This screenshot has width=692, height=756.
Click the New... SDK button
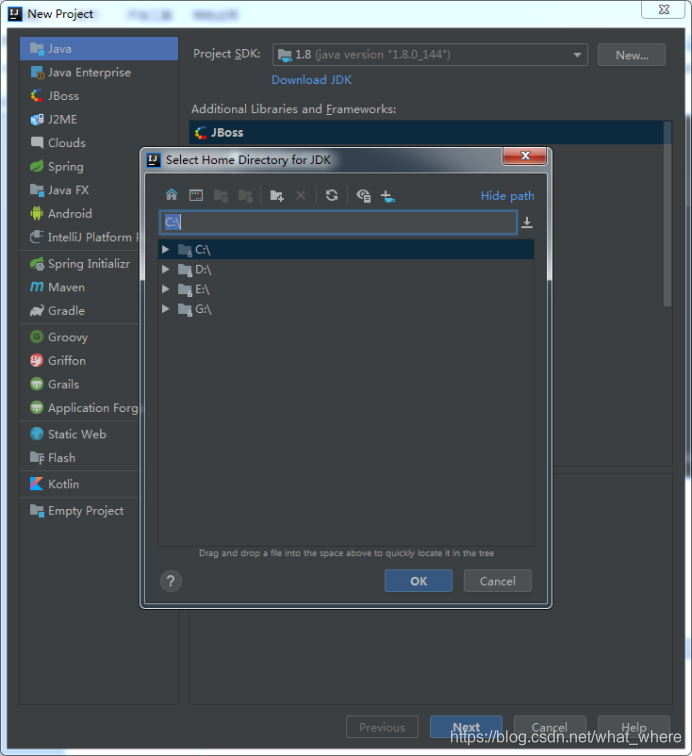pyautogui.click(x=632, y=55)
